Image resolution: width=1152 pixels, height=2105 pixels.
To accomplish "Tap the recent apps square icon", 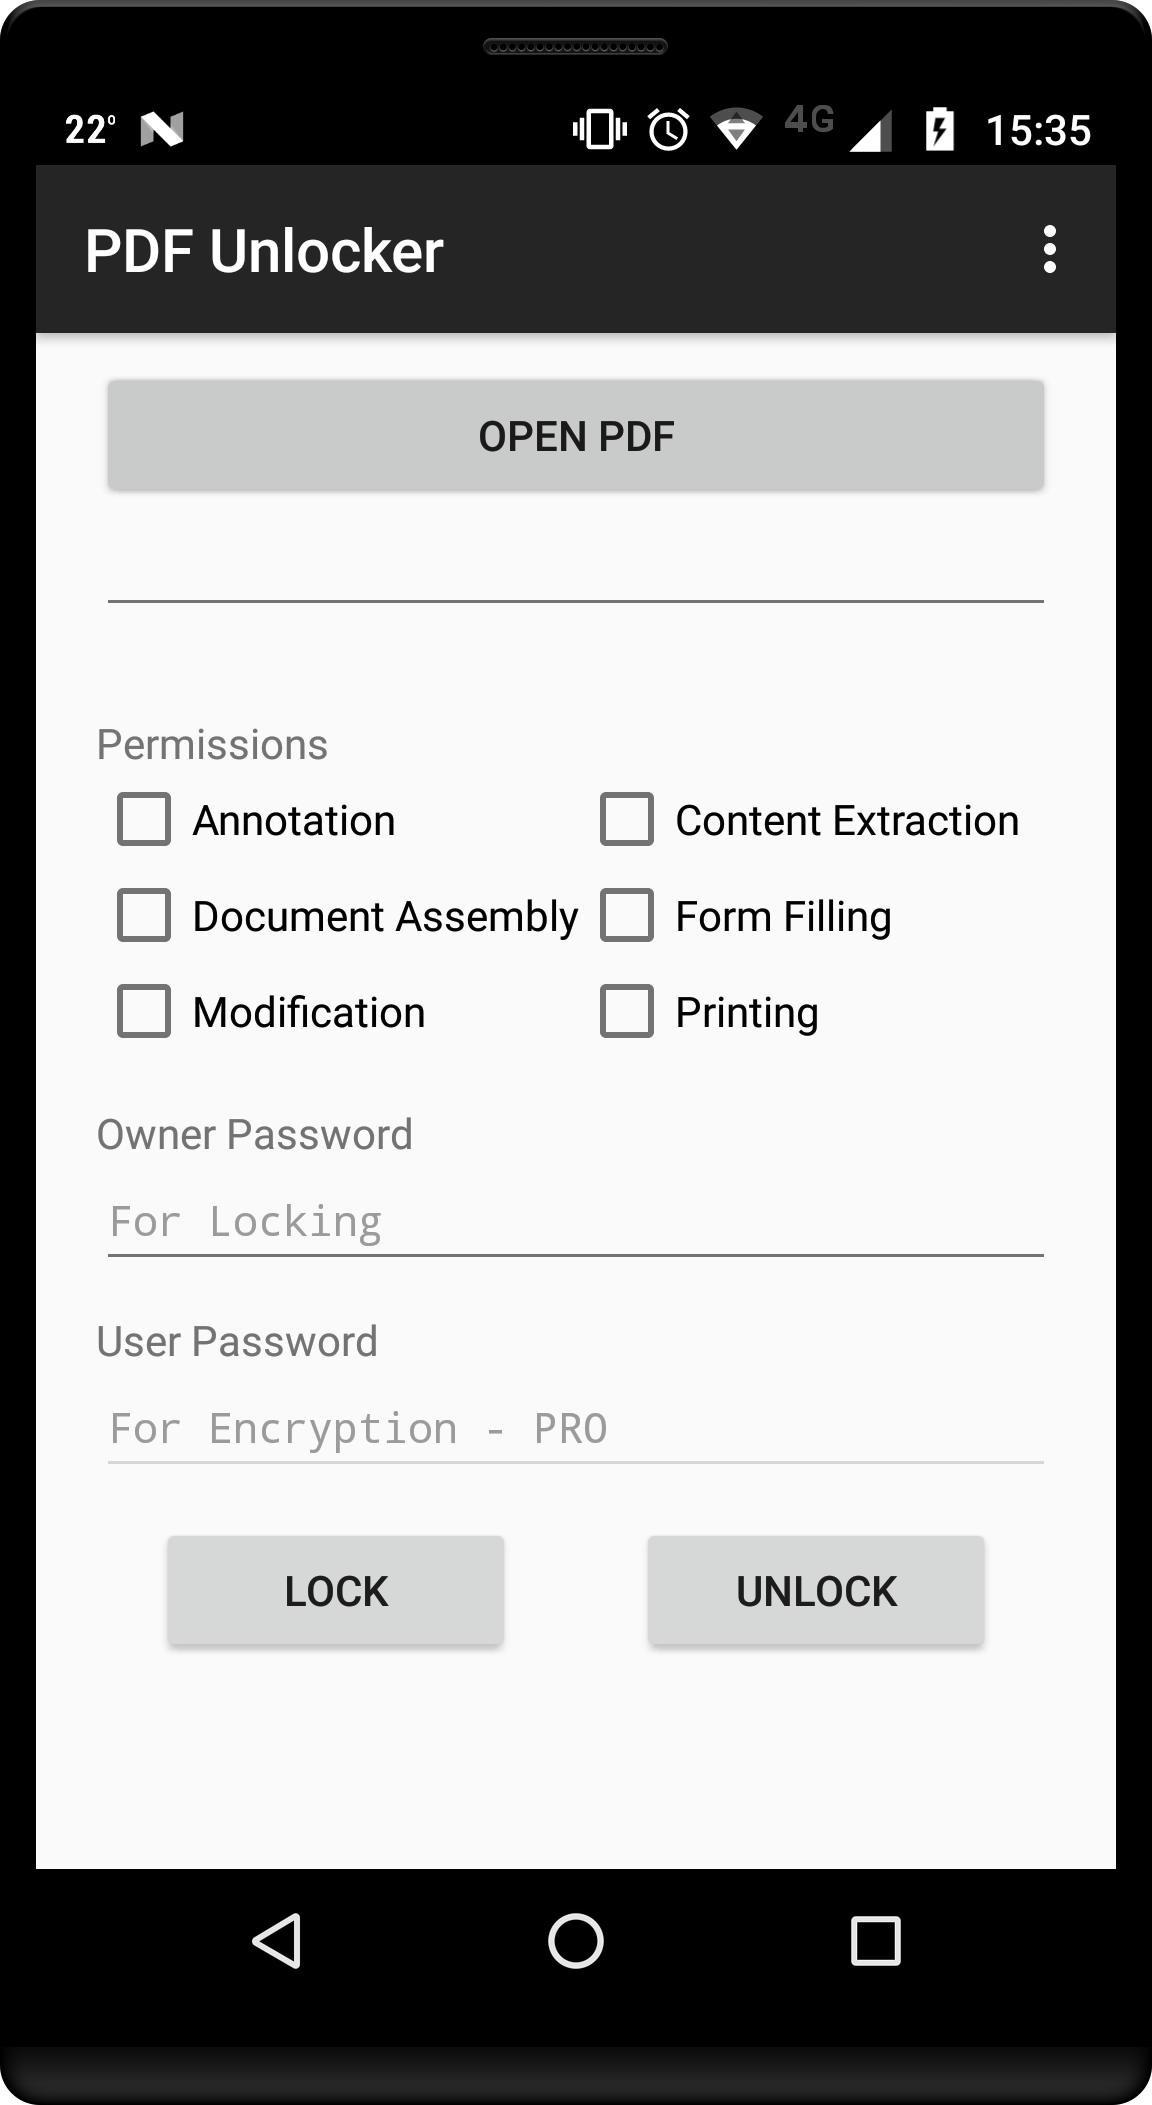I will click(x=875, y=1941).
